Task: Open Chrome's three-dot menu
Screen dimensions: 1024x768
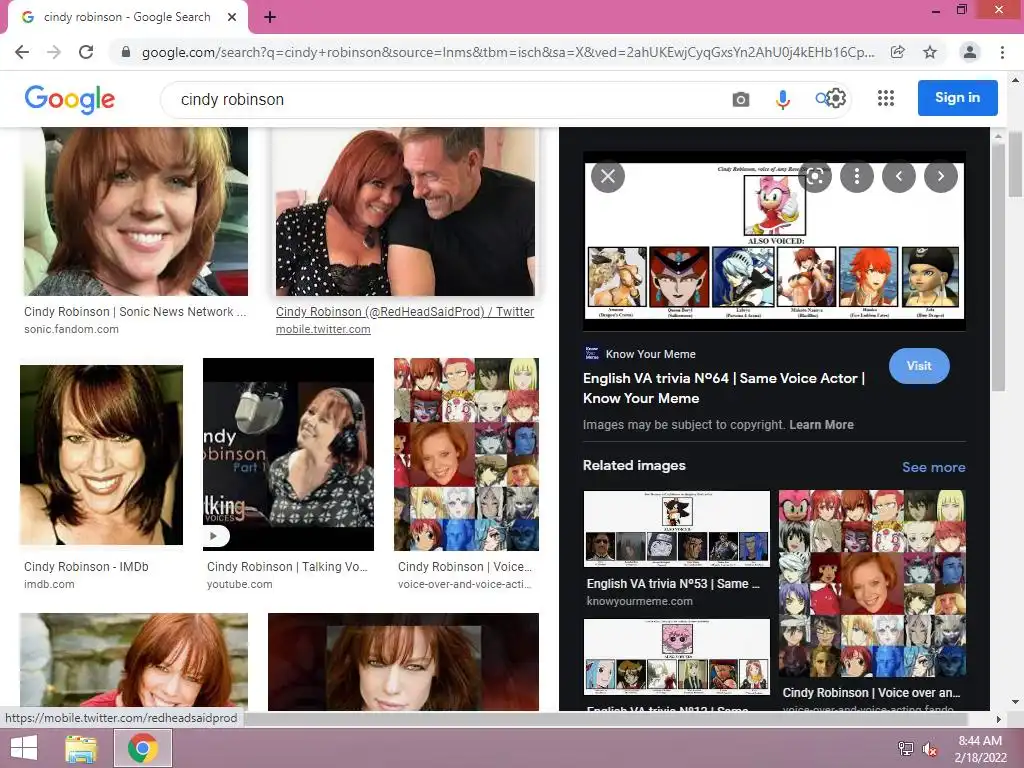Action: click(x=1002, y=52)
